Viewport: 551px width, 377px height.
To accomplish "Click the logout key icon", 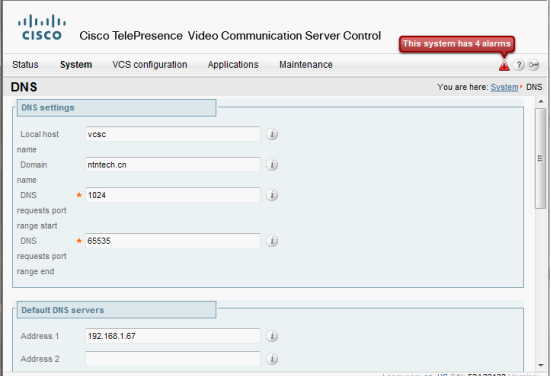I will pyautogui.click(x=533, y=65).
